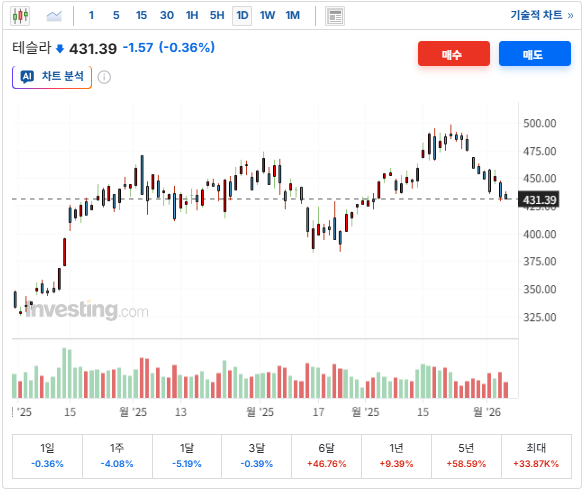Select the 1H interval

pyautogui.click(x=192, y=15)
